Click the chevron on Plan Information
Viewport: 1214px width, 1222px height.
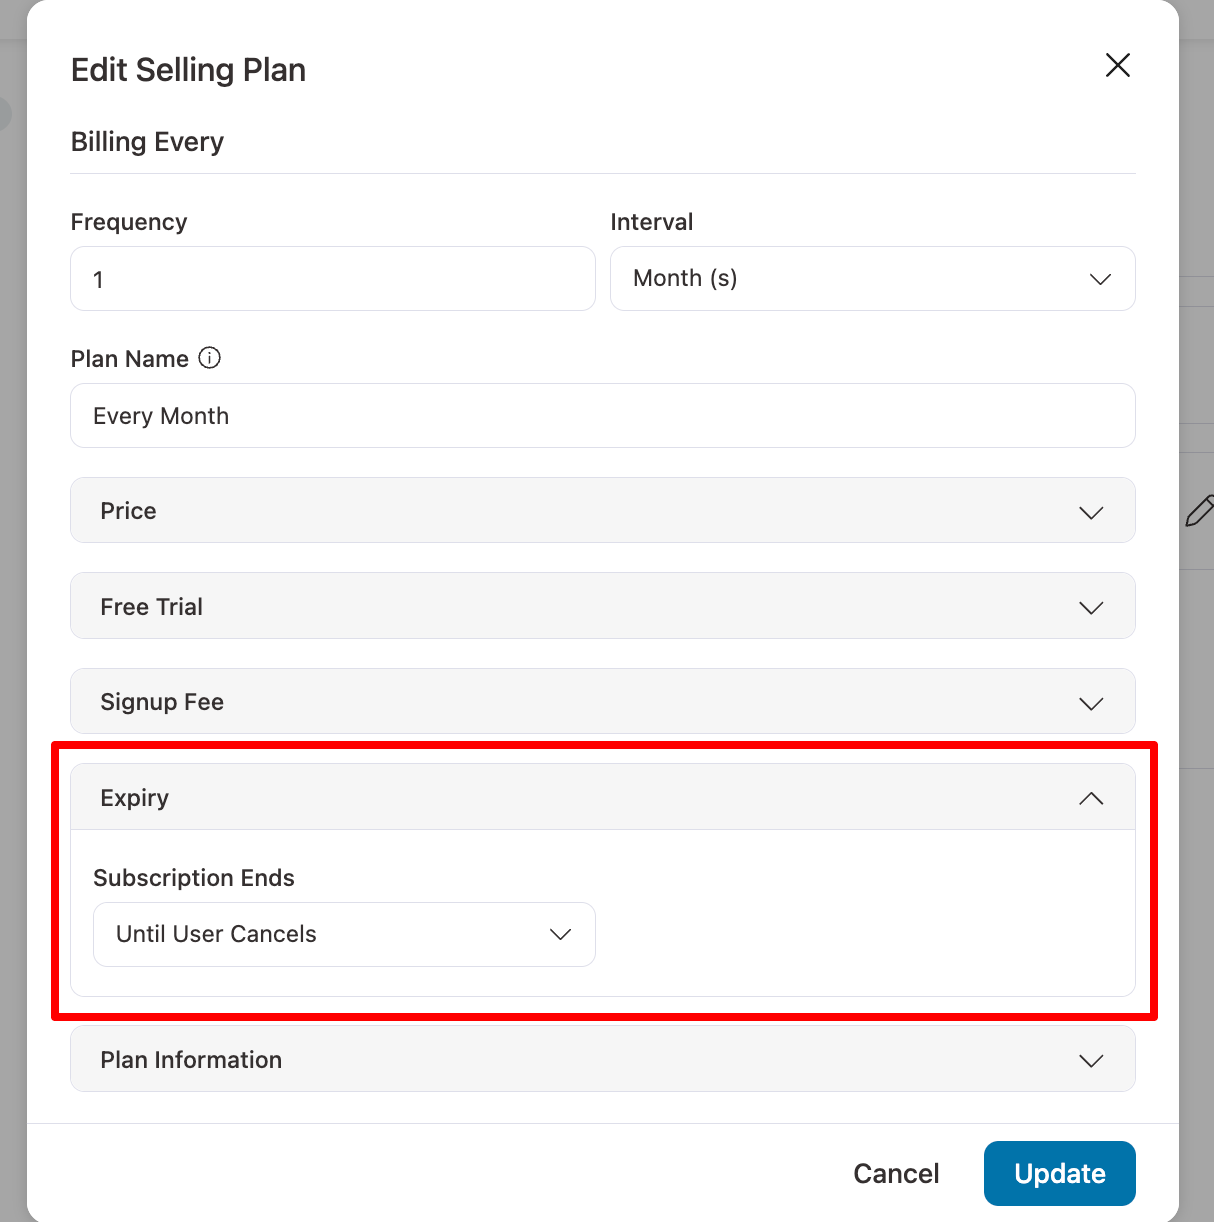(1091, 1060)
